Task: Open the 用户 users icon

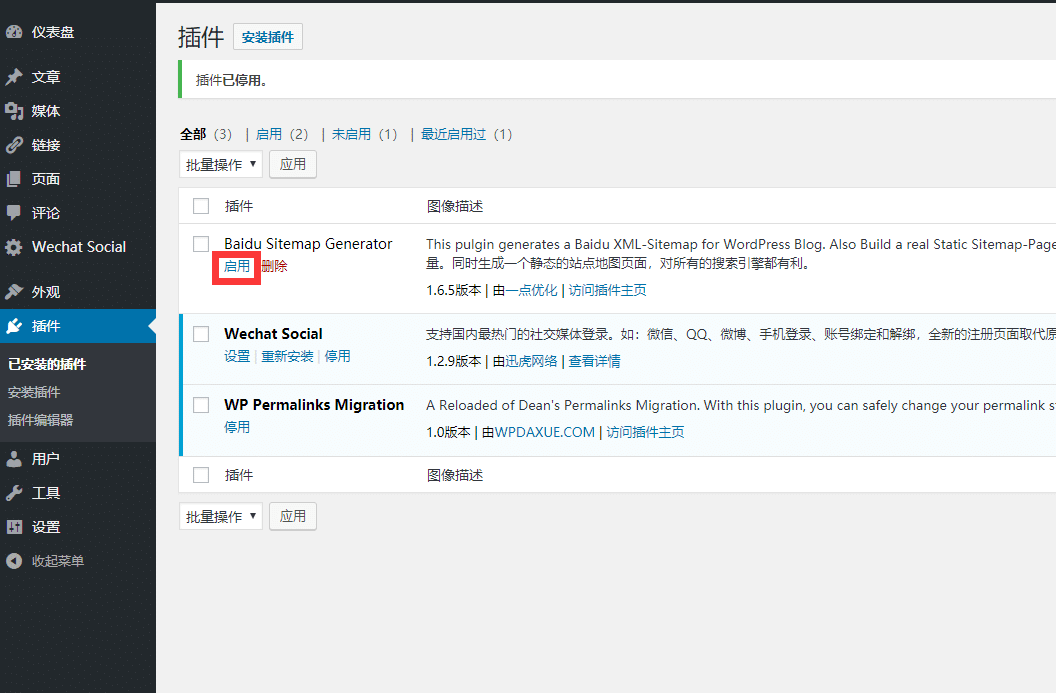Action: click(x=15, y=458)
